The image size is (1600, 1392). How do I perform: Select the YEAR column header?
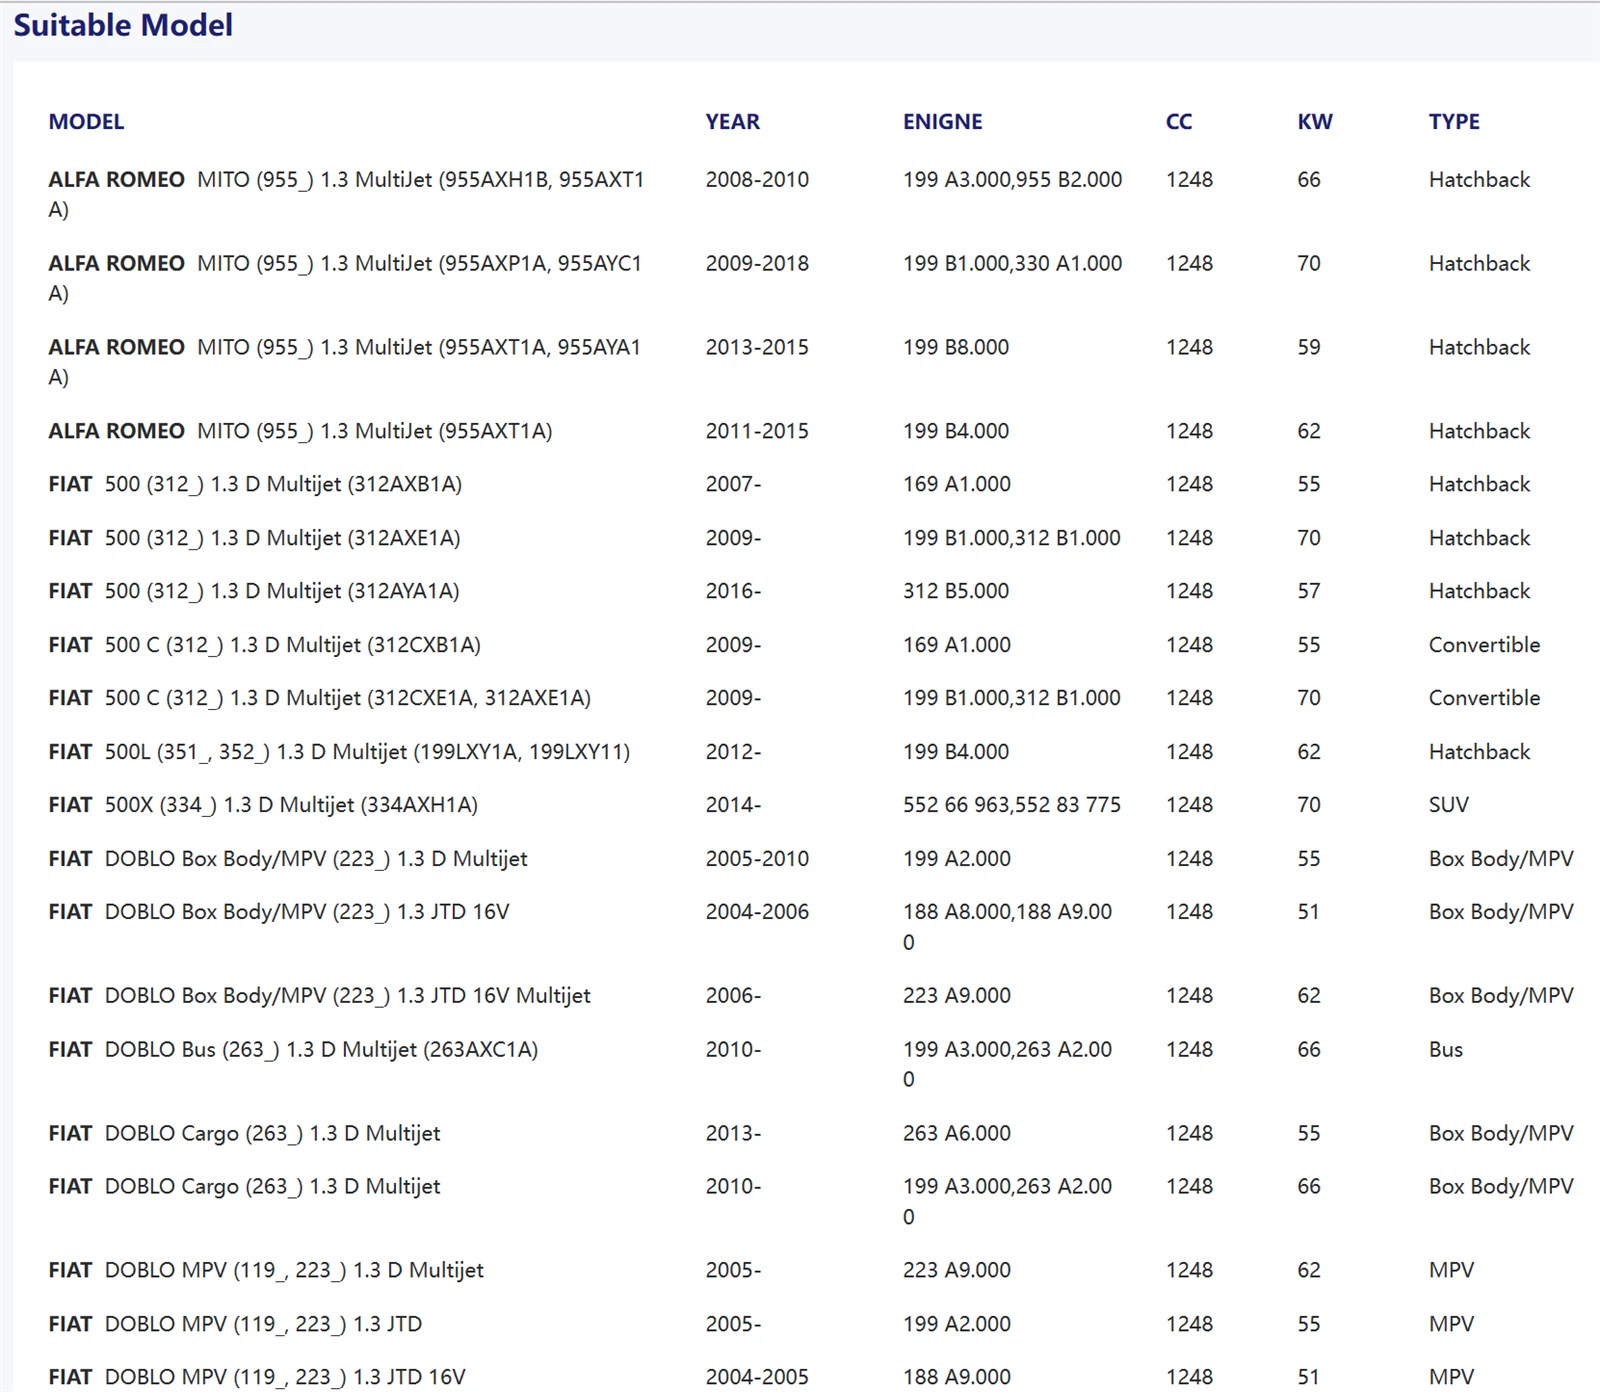732,122
